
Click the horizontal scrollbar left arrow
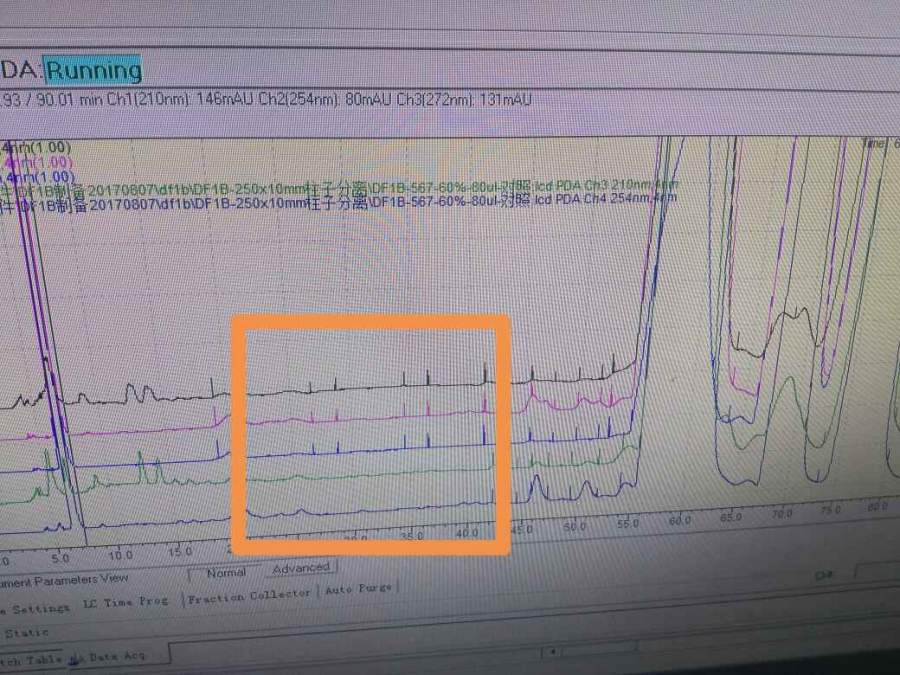pos(552,651)
